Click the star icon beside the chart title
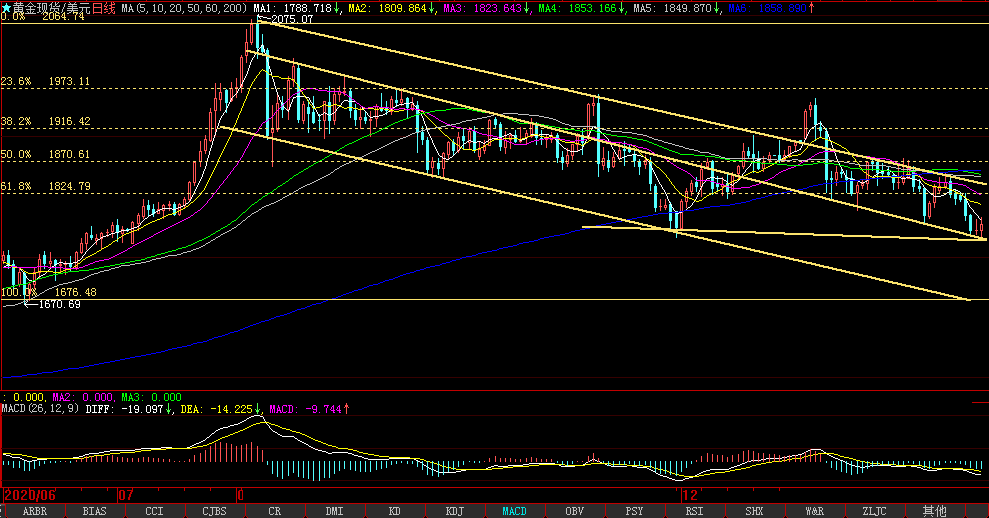989x518 pixels. 6,8
